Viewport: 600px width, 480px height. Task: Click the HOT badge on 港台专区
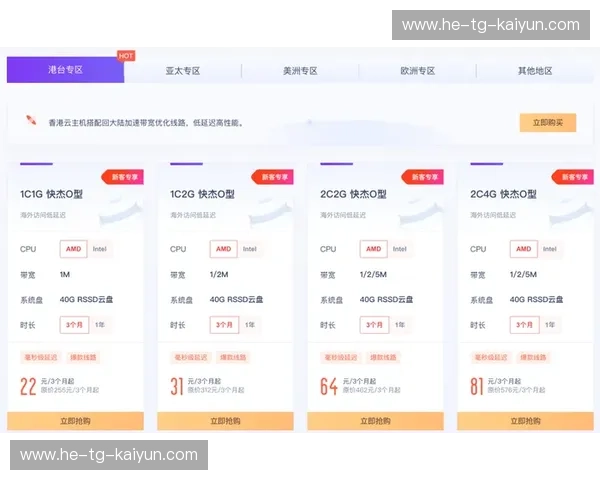[x=126, y=56]
